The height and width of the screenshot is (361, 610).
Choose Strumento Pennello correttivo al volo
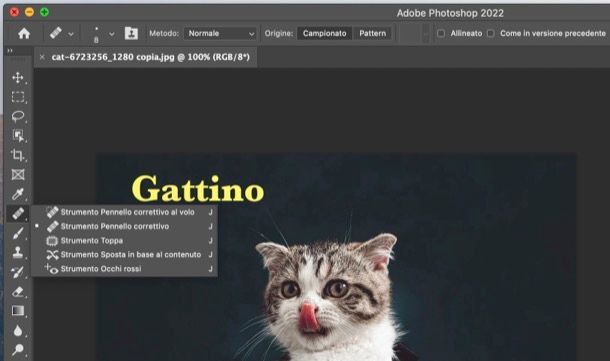[x=124, y=212]
